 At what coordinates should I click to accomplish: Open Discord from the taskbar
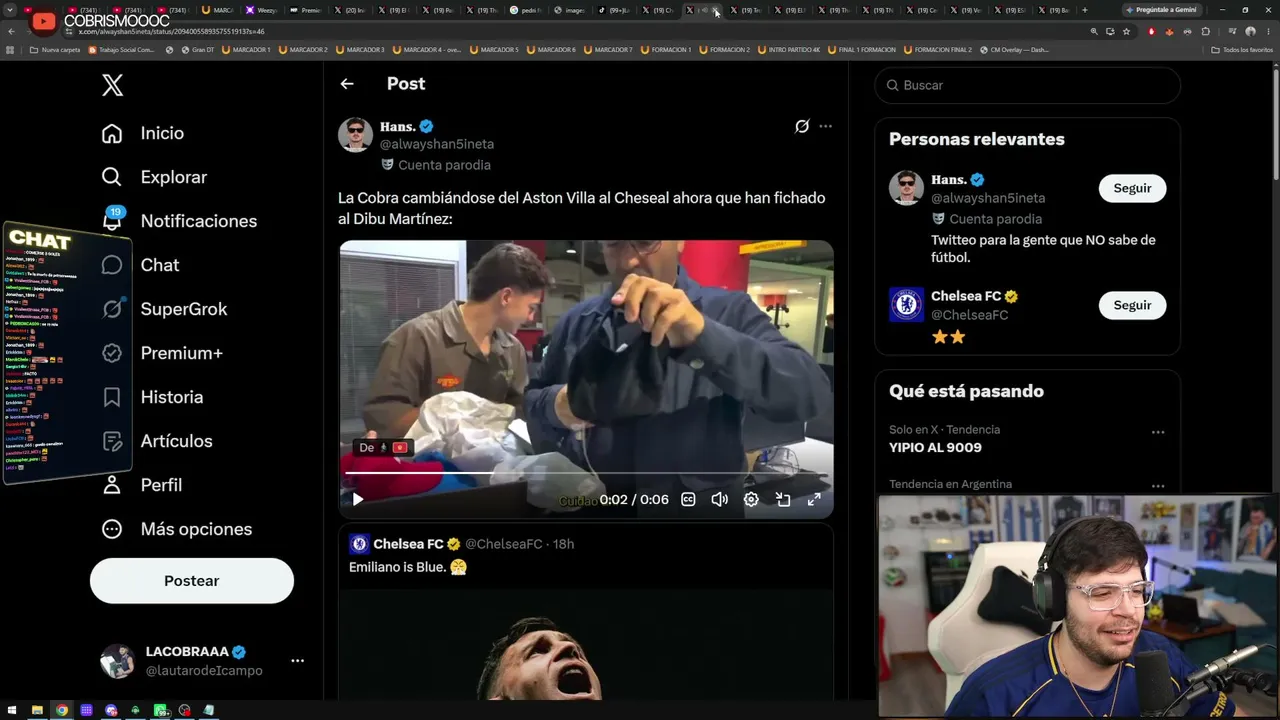click(111, 711)
